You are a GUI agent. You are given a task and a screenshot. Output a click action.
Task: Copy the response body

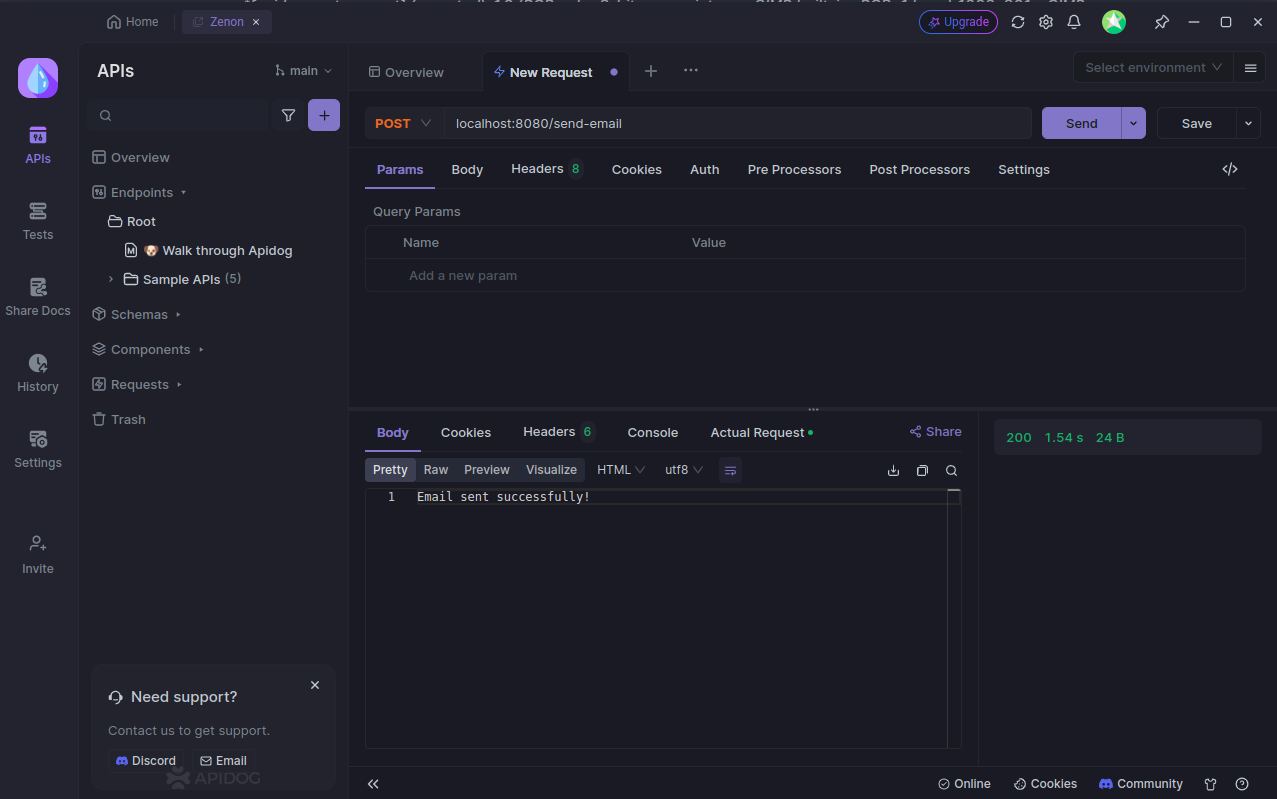pyautogui.click(x=922, y=470)
